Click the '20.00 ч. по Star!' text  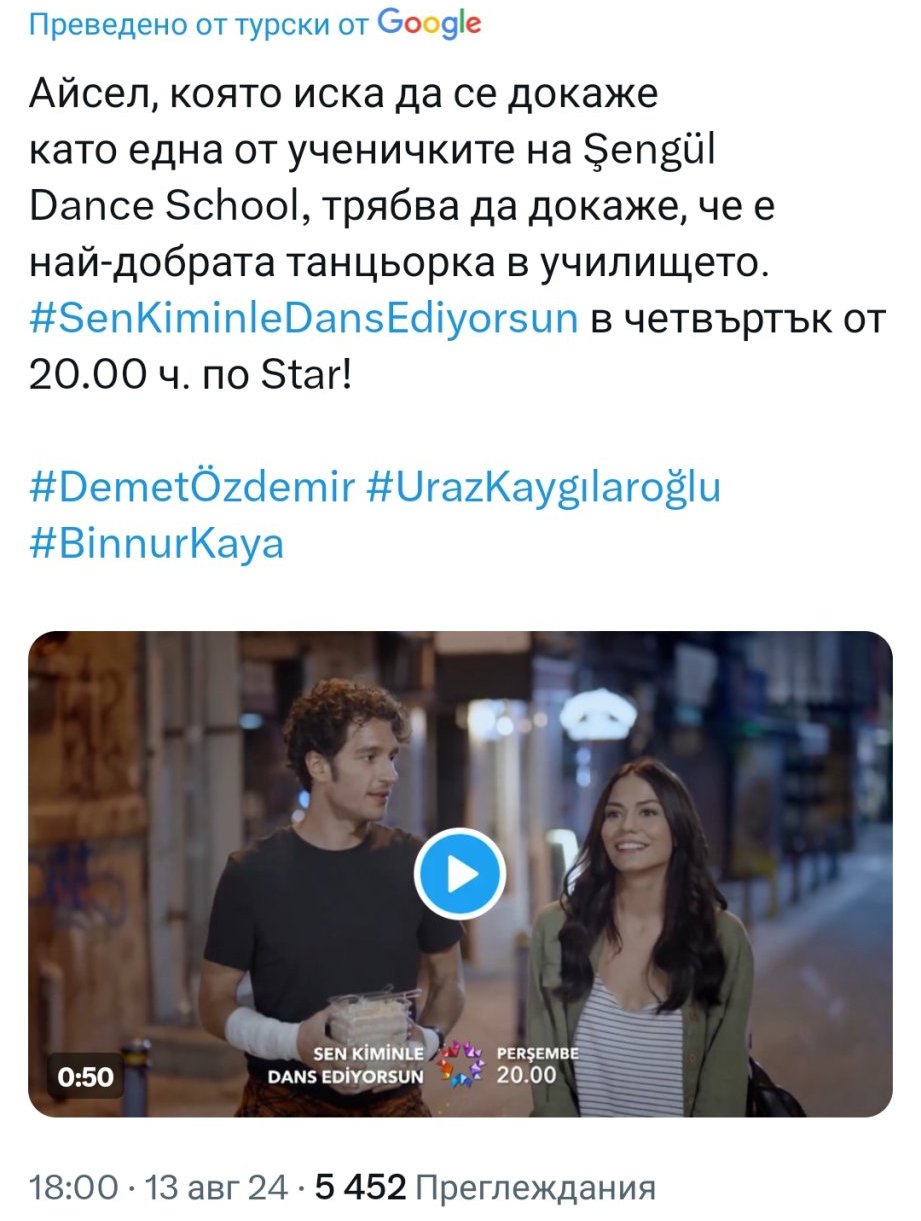tap(191, 376)
